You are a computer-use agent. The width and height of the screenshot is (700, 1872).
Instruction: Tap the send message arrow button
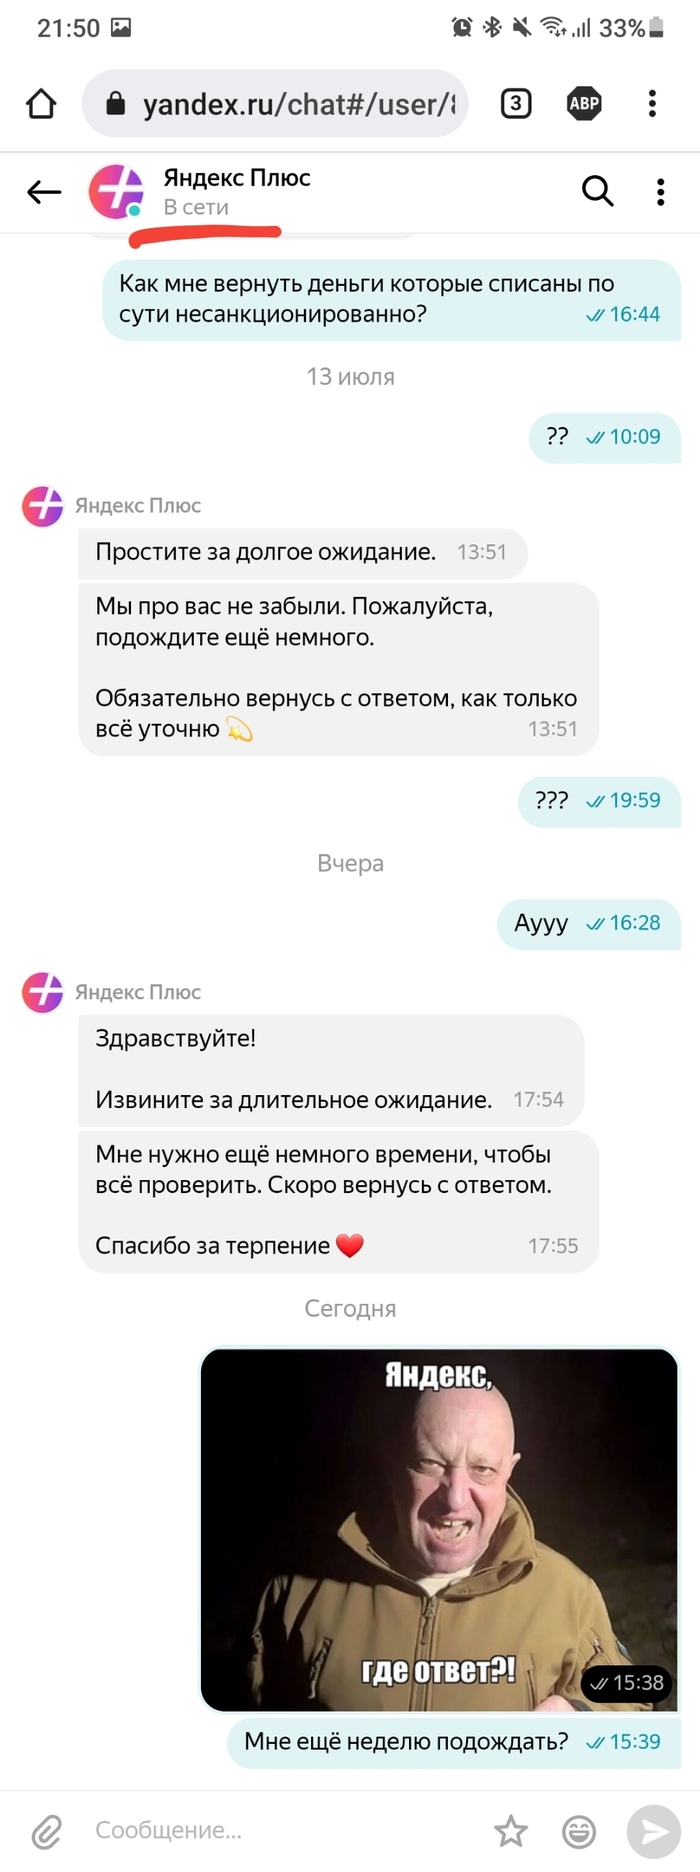pos(653,1831)
